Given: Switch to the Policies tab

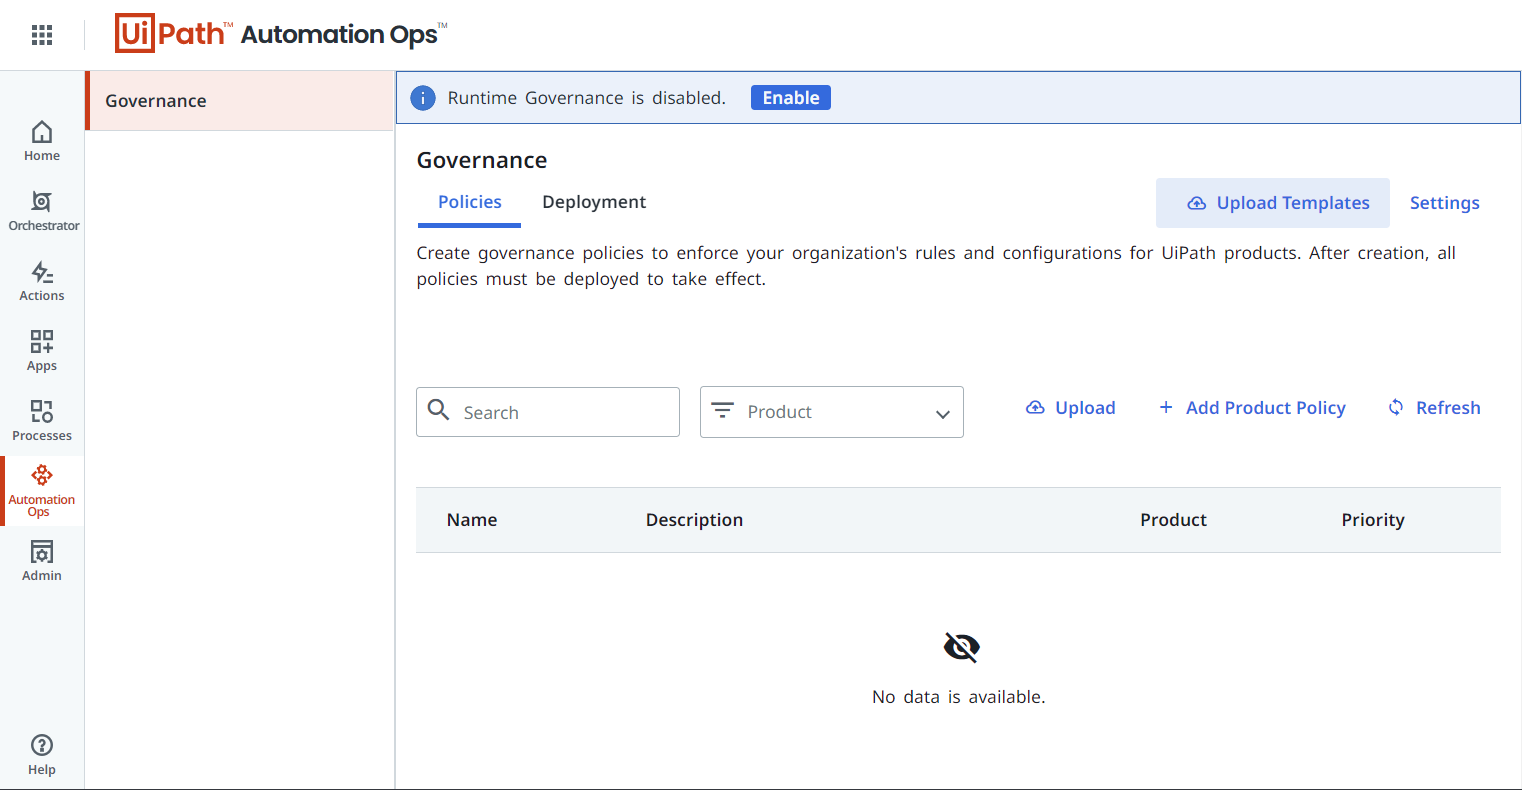Looking at the screenshot, I should 469,202.
